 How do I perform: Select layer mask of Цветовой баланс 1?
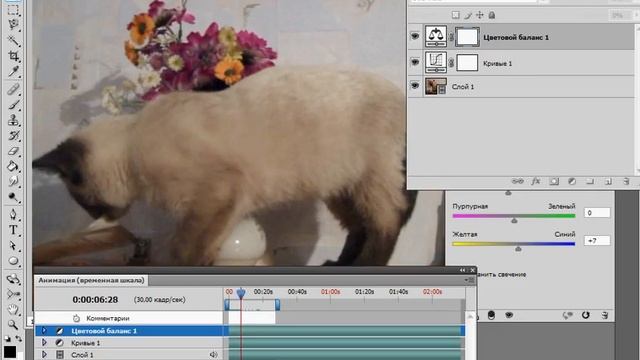coord(467,37)
